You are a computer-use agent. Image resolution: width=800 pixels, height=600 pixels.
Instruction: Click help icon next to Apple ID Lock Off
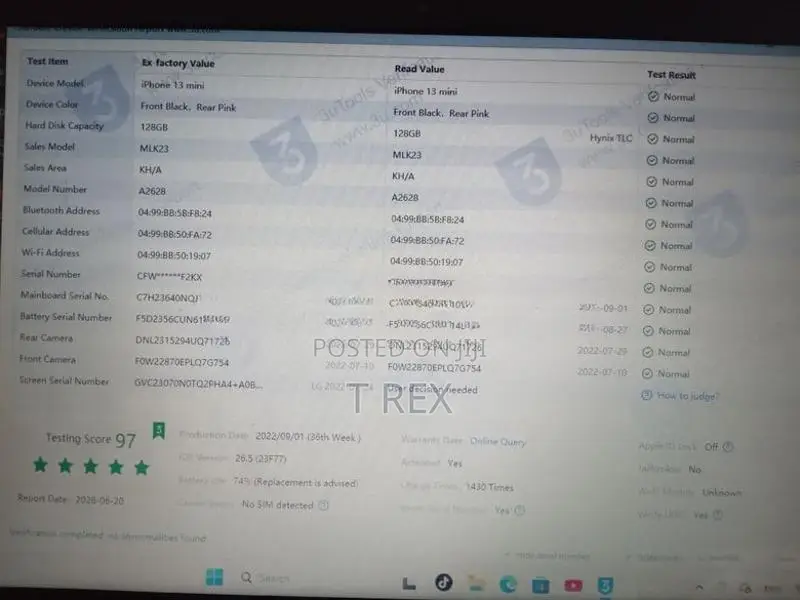(x=728, y=447)
